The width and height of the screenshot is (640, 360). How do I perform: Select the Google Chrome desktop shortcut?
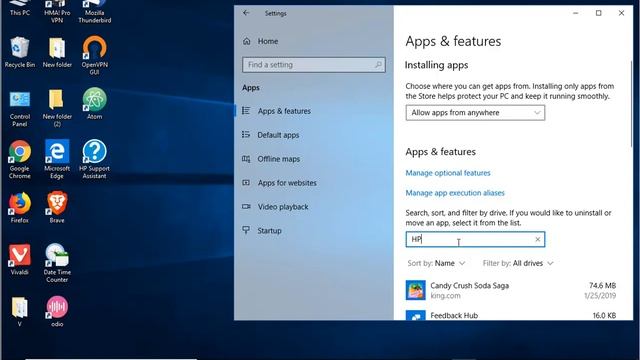coord(20,159)
